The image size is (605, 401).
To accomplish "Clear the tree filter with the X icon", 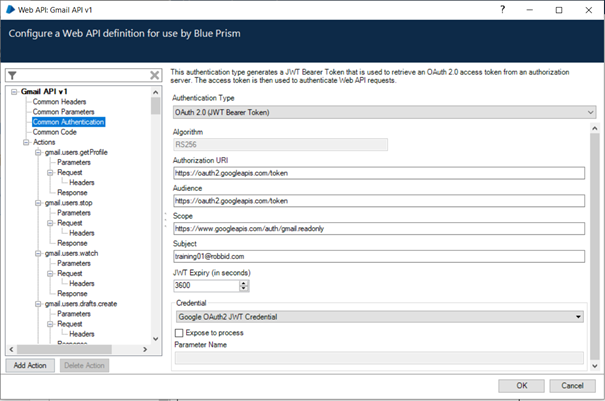I will [x=155, y=75].
